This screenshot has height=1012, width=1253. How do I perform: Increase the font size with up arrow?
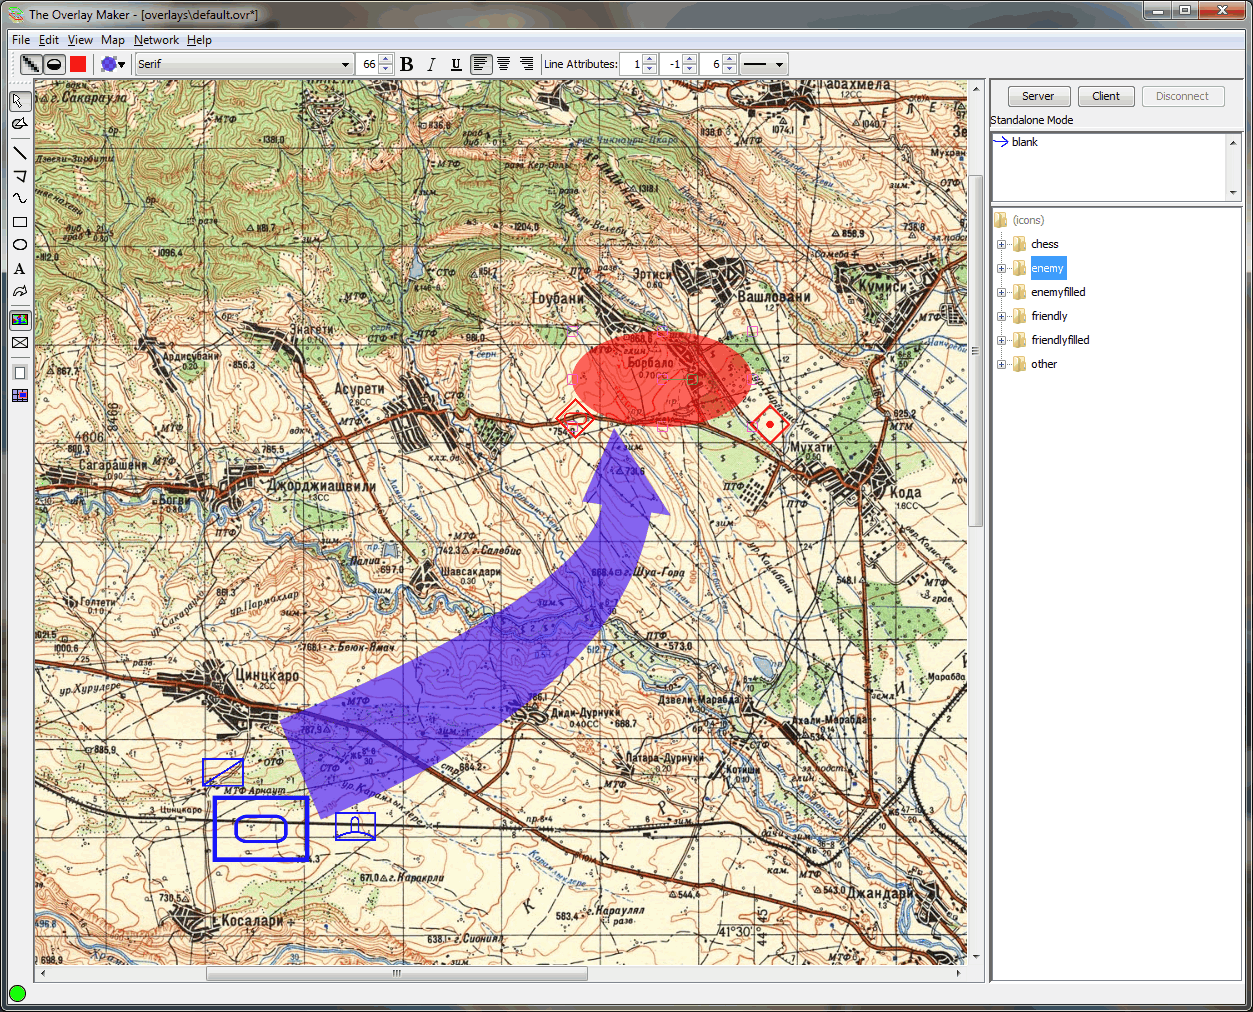(387, 59)
